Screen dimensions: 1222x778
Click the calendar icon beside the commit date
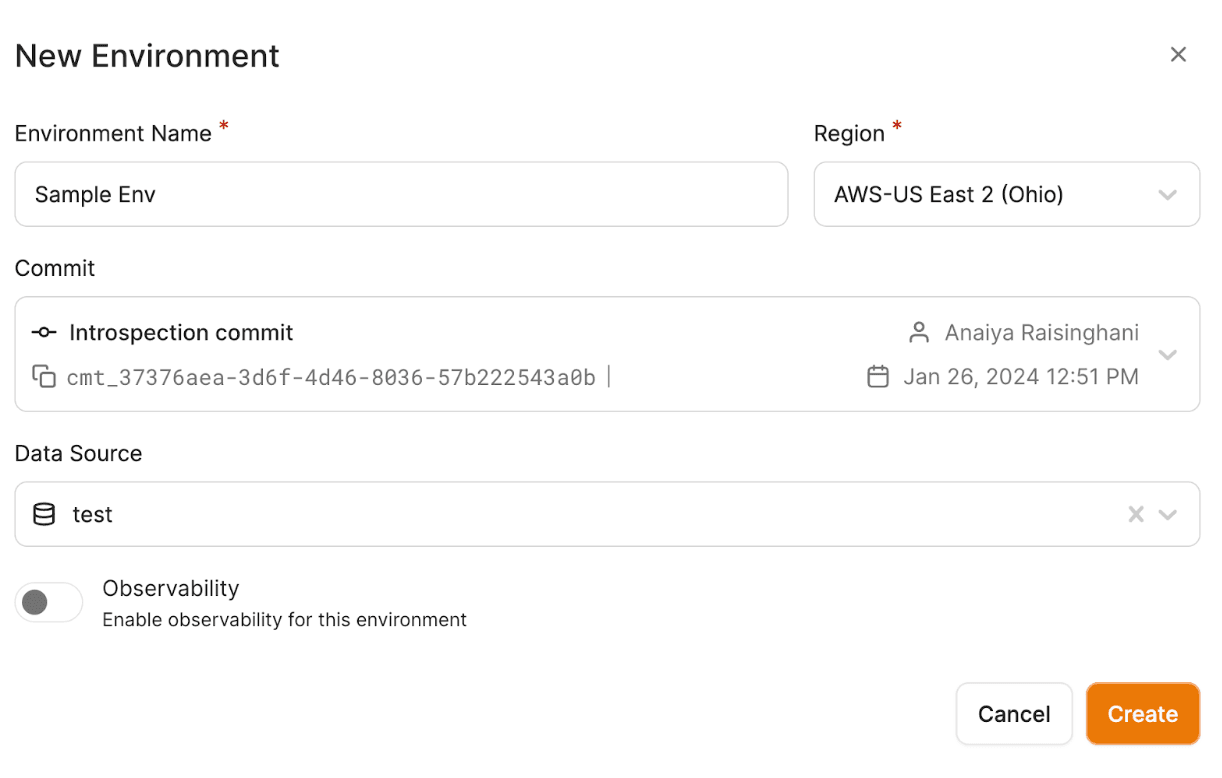[x=878, y=377]
